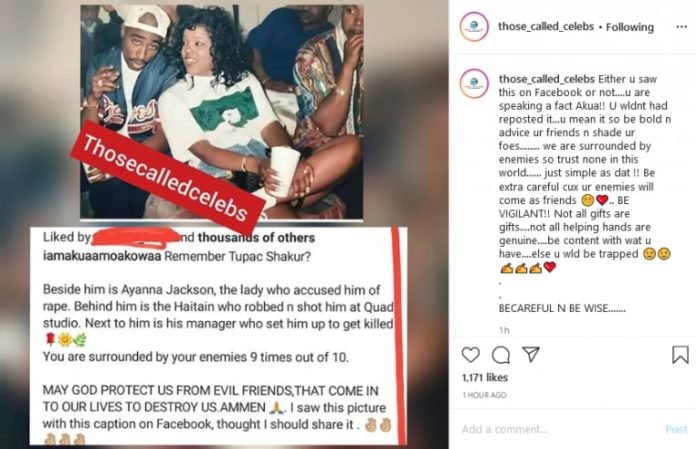Share post with paper plane icon
The width and height of the screenshot is (696, 449).
click(531, 354)
